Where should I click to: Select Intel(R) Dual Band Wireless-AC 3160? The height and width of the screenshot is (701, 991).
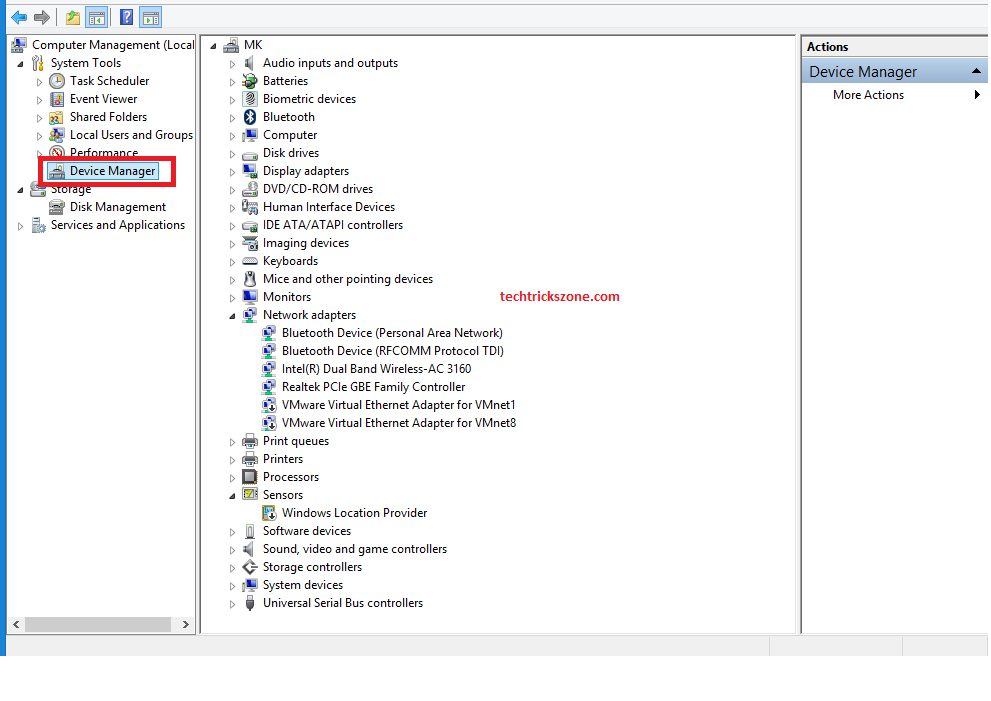point(376,369)
